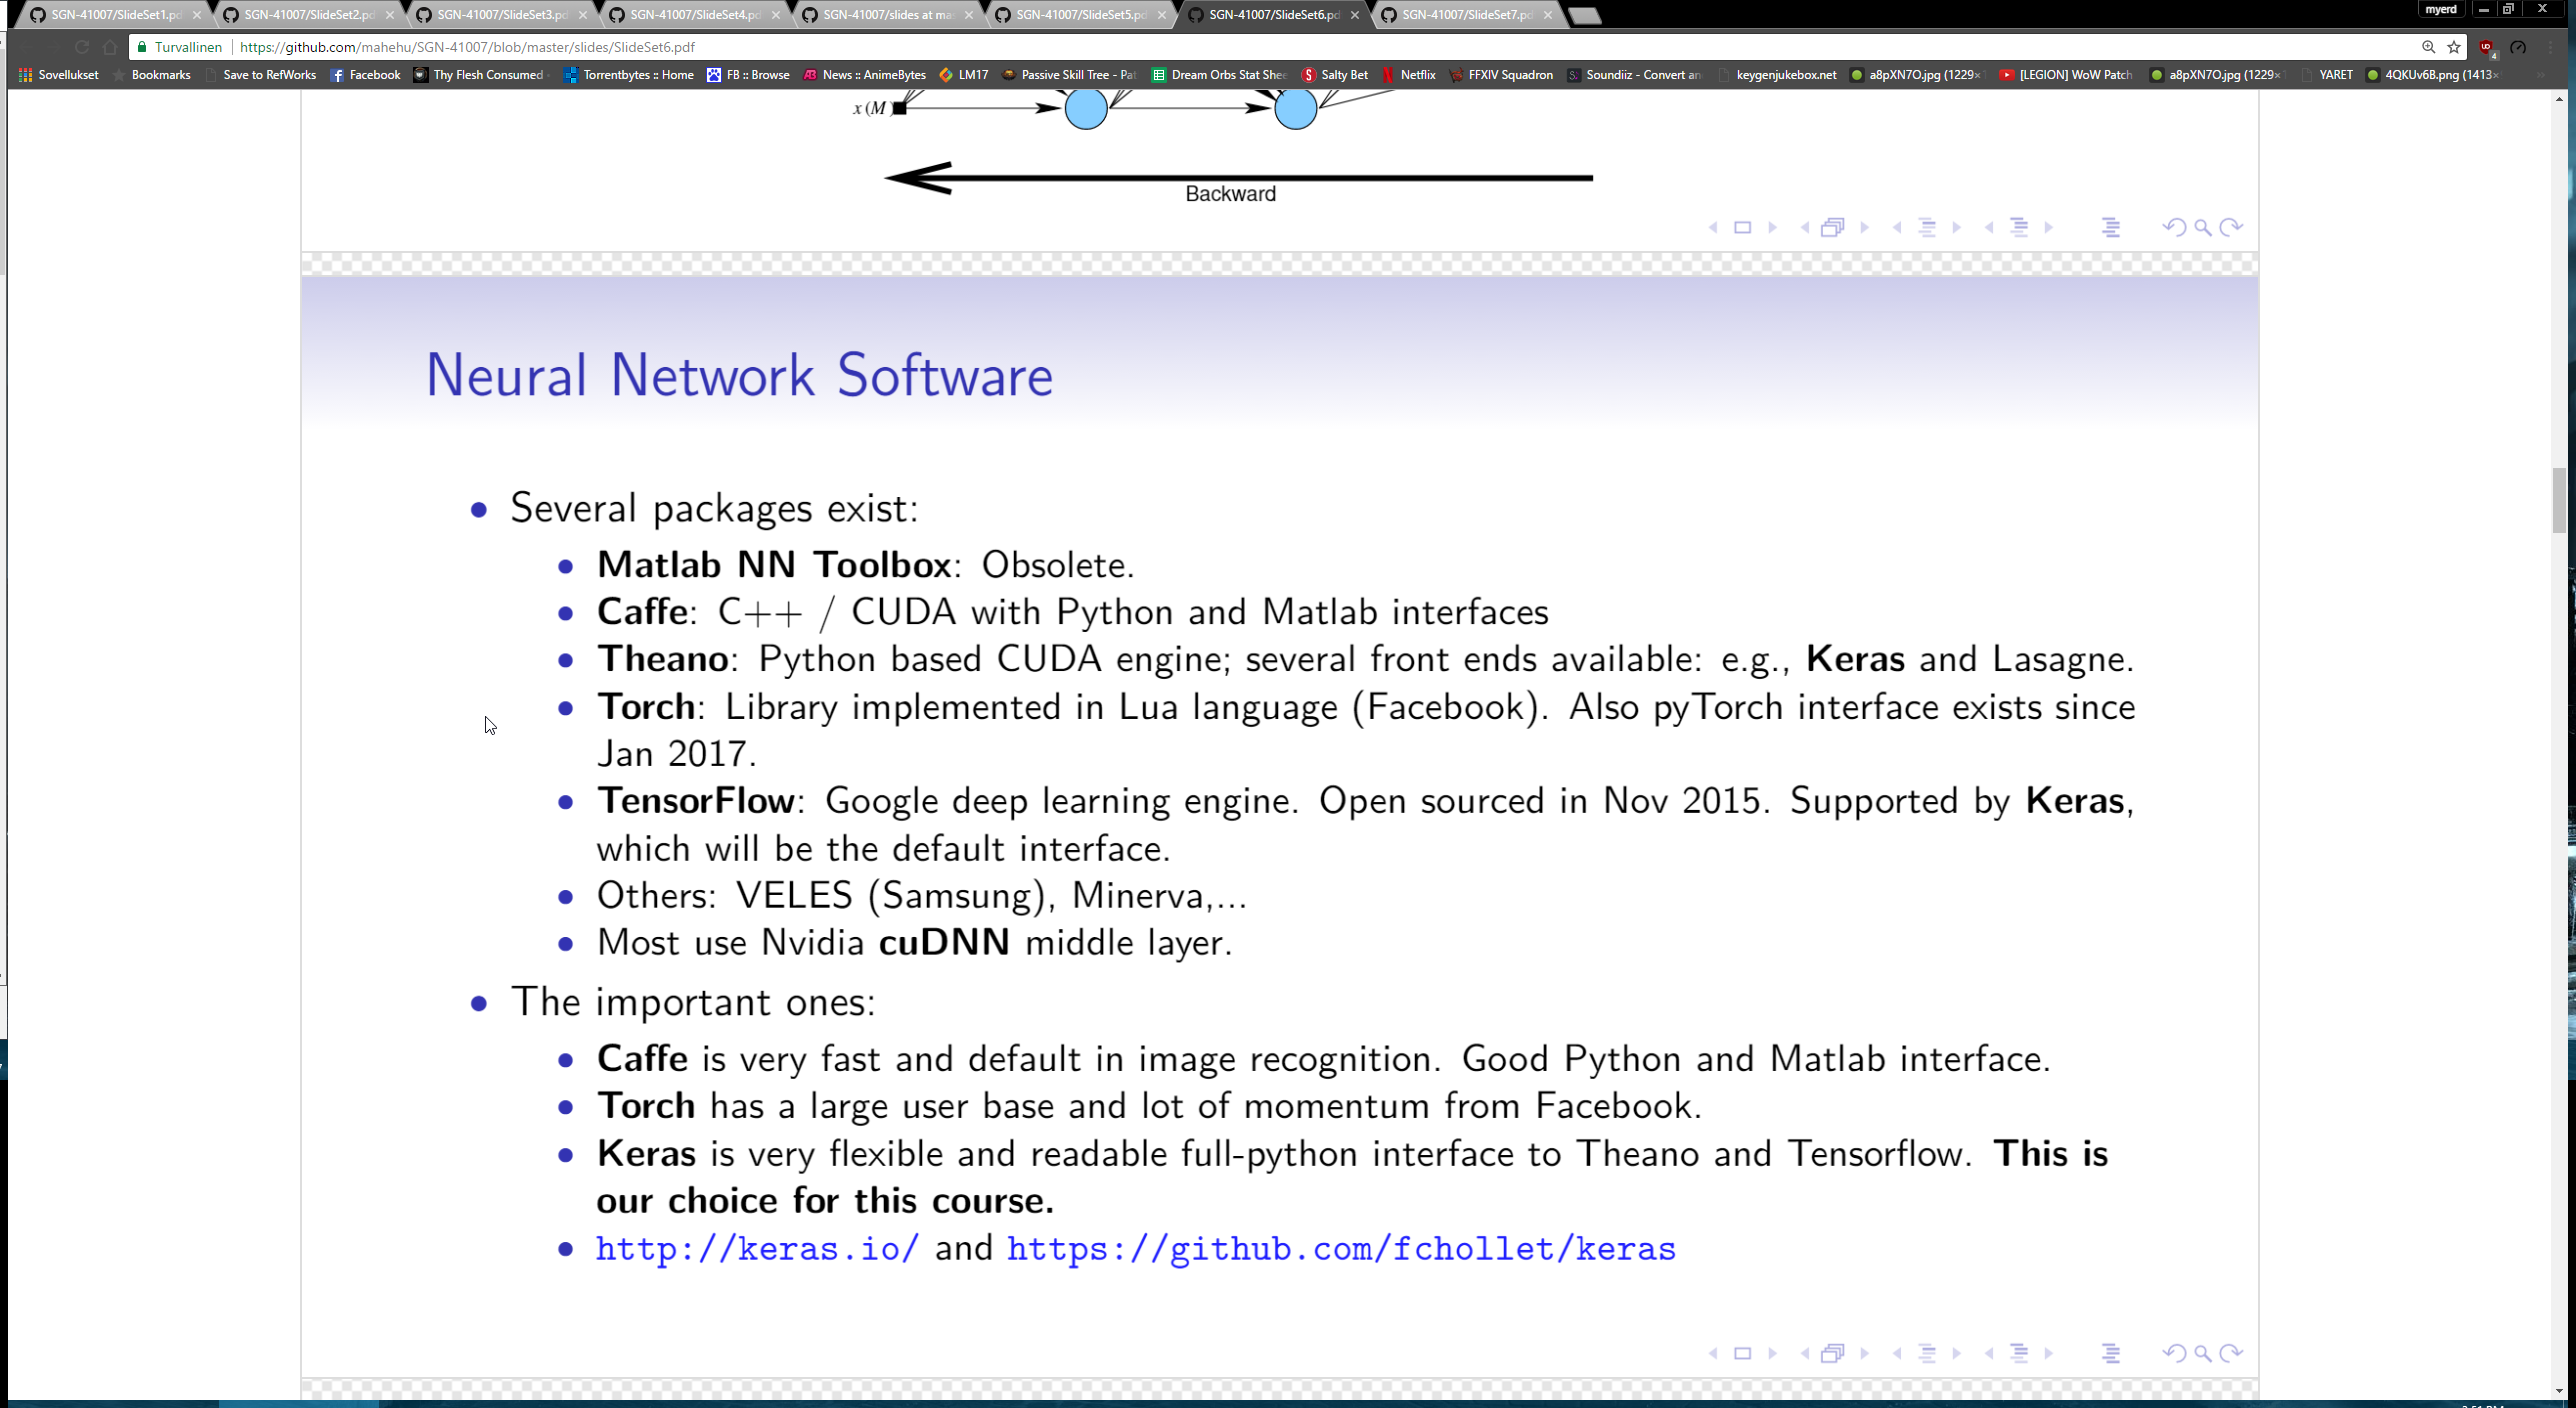Click the speedometer extension icon
2576x1408 pixels.
tap(2518, 47)
